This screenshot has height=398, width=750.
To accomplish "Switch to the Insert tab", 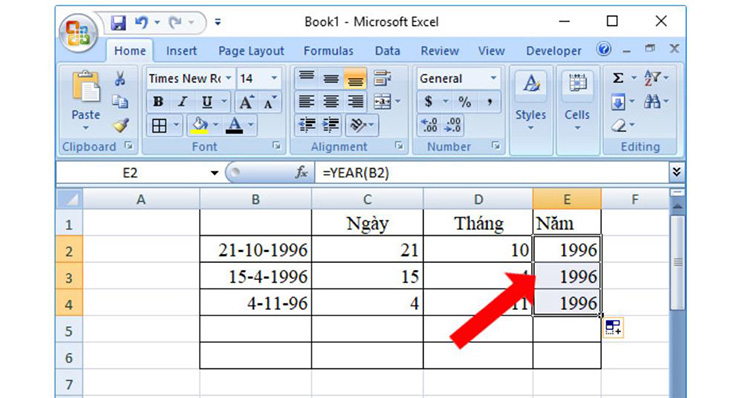I will [181, 51].
